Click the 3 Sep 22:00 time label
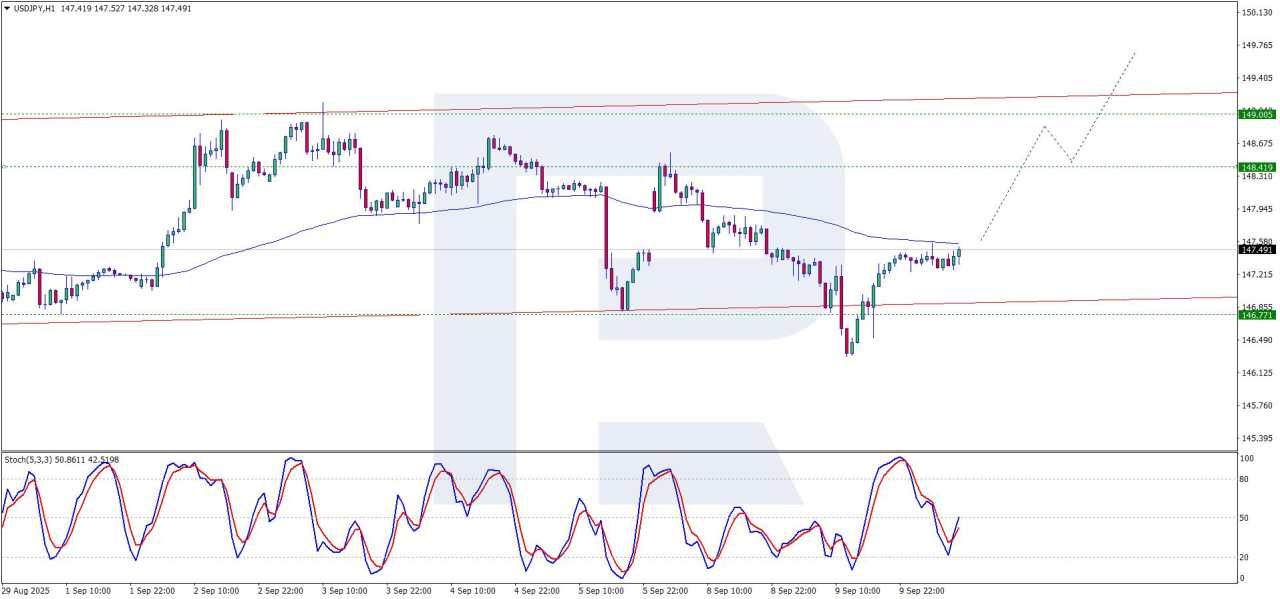Image resolution: width=1280 pixels, height=599 pixels. [410, 591]
